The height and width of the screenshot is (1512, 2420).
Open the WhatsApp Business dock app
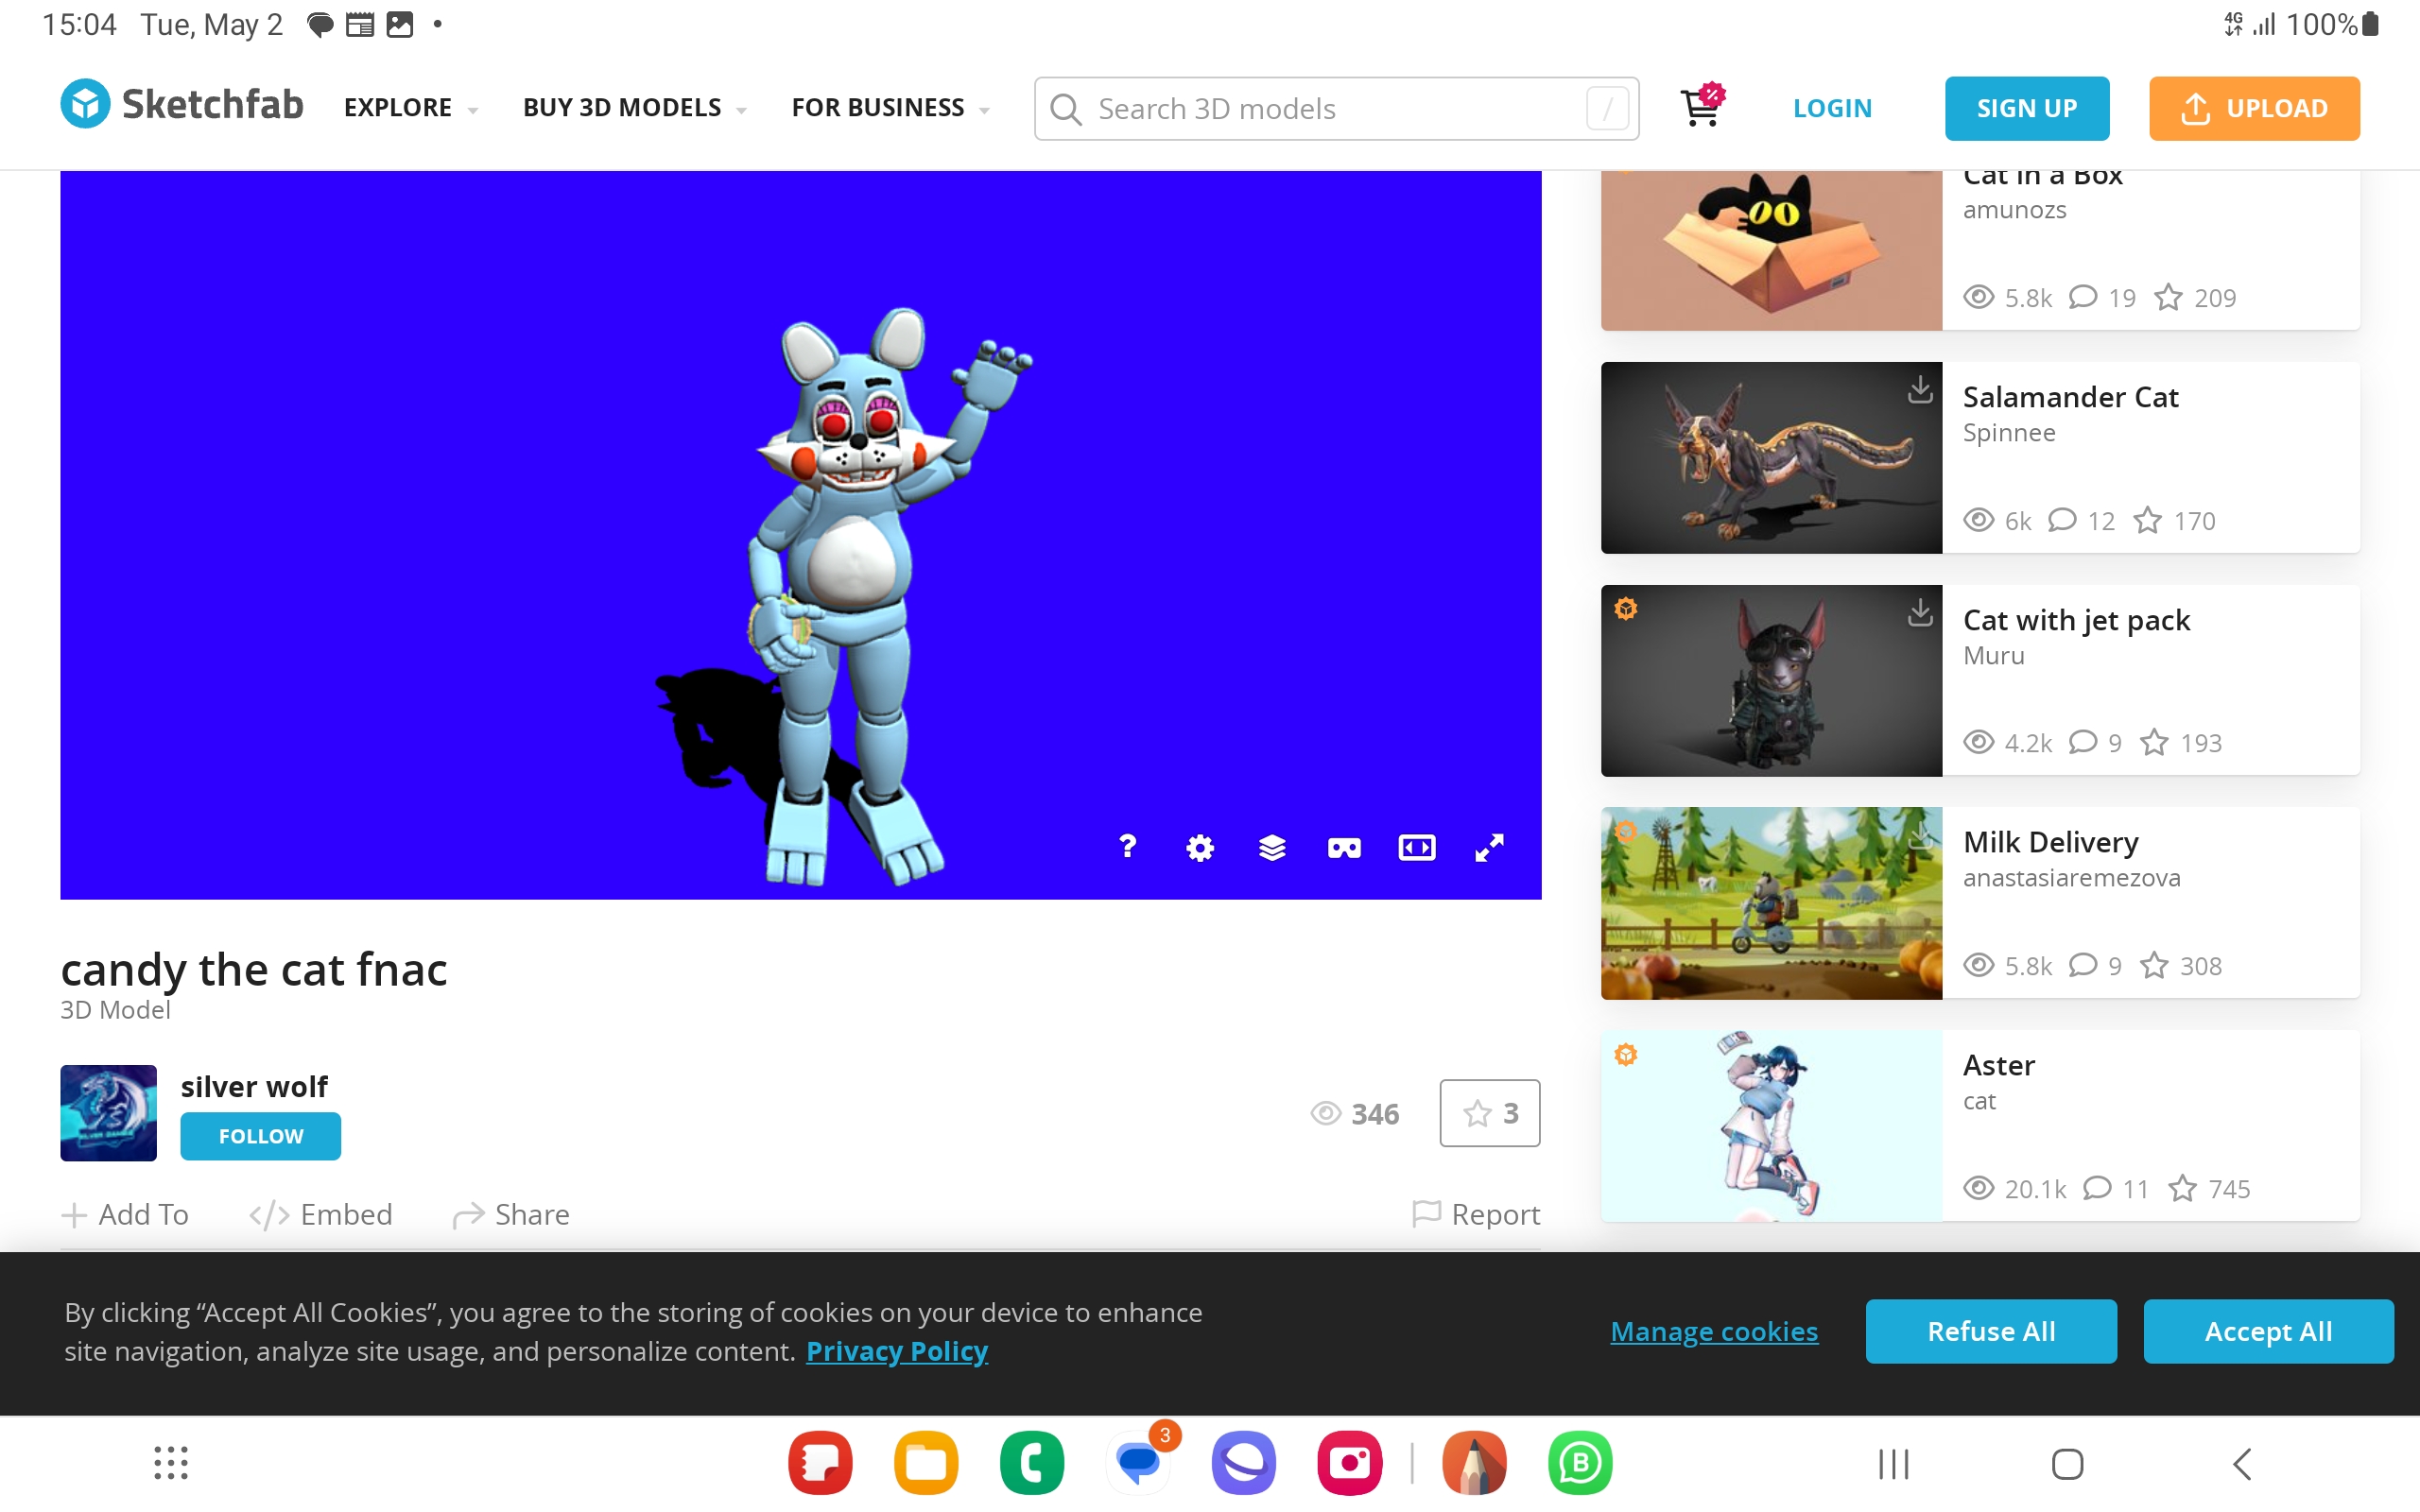pos(1579,1463)
